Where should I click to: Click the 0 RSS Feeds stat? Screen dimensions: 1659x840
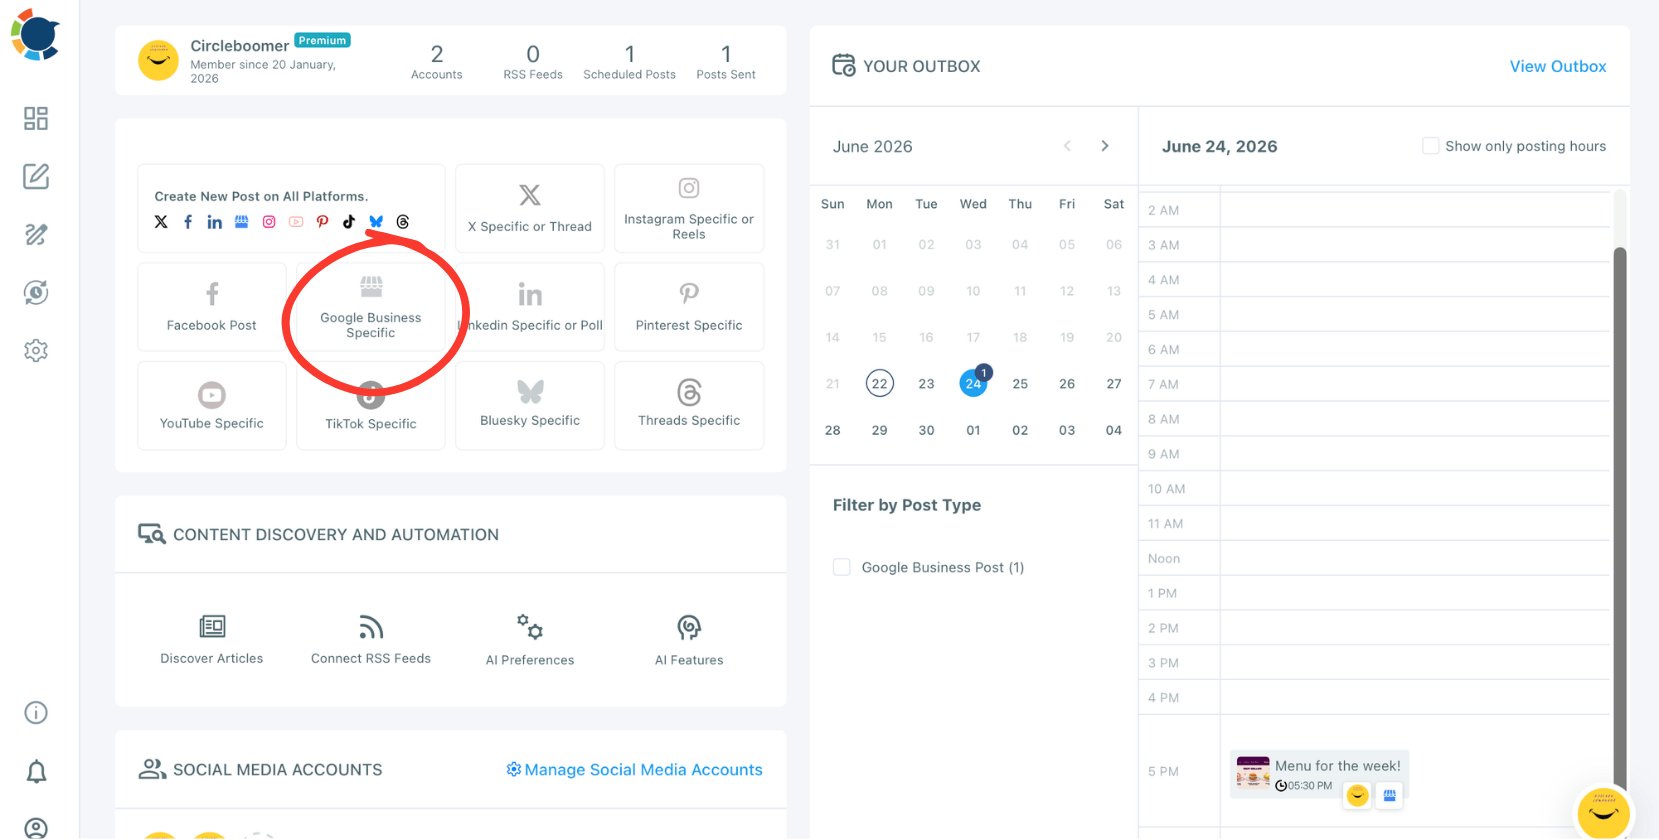pyautogui.click(x=533, y=62)
